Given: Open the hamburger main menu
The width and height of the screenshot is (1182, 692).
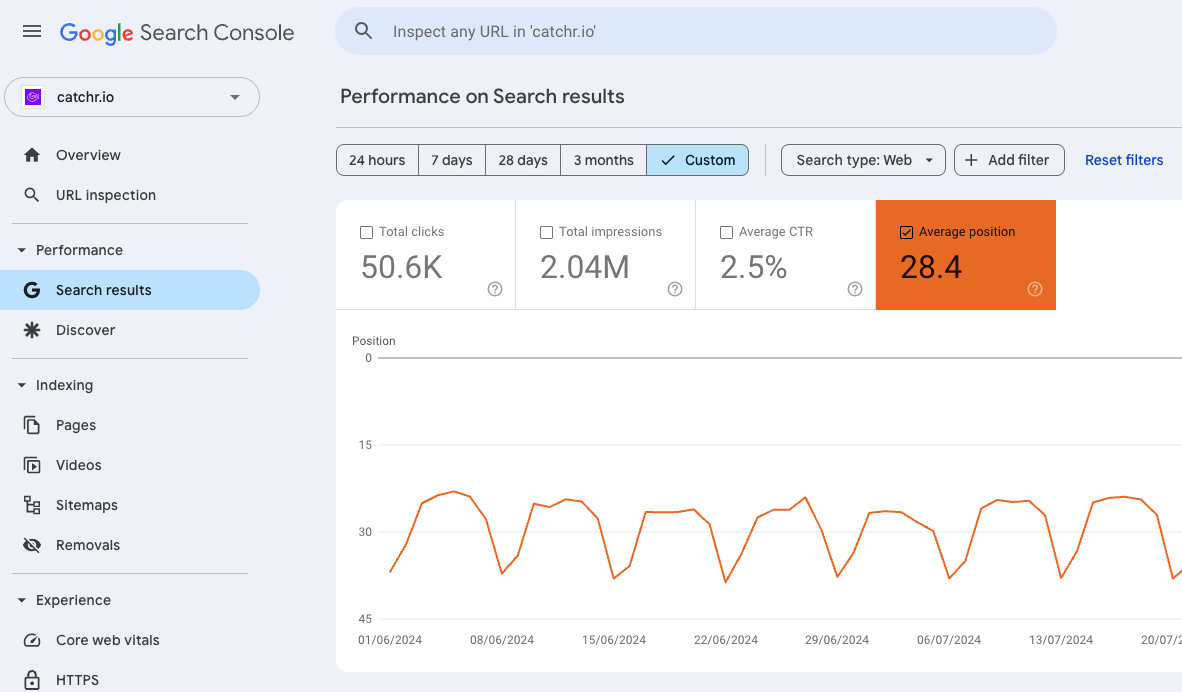Looking at the screenshot, I should [32, 32].
